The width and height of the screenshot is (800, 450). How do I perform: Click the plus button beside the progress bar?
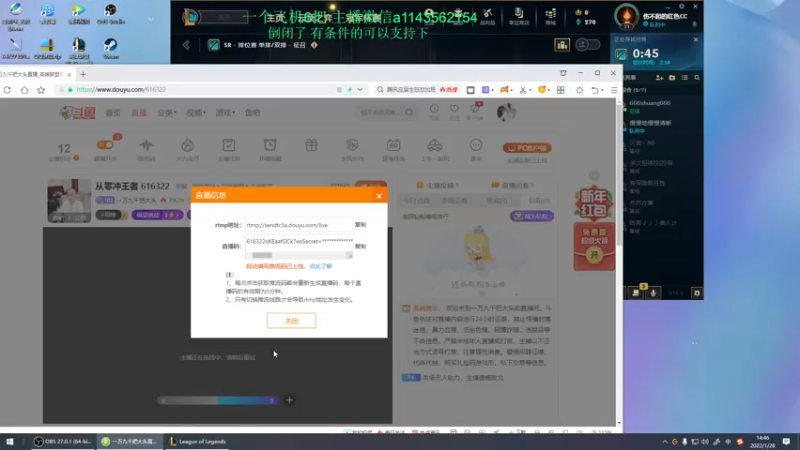[x=289, y=401]
